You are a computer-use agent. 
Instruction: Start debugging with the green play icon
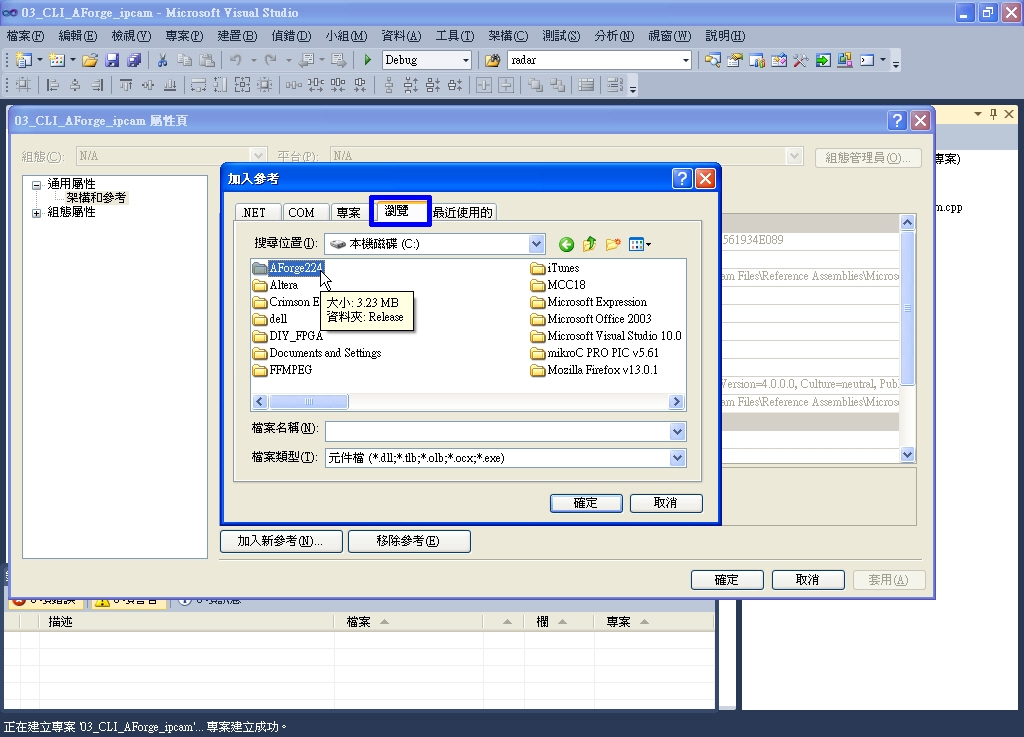pos(366,60)
